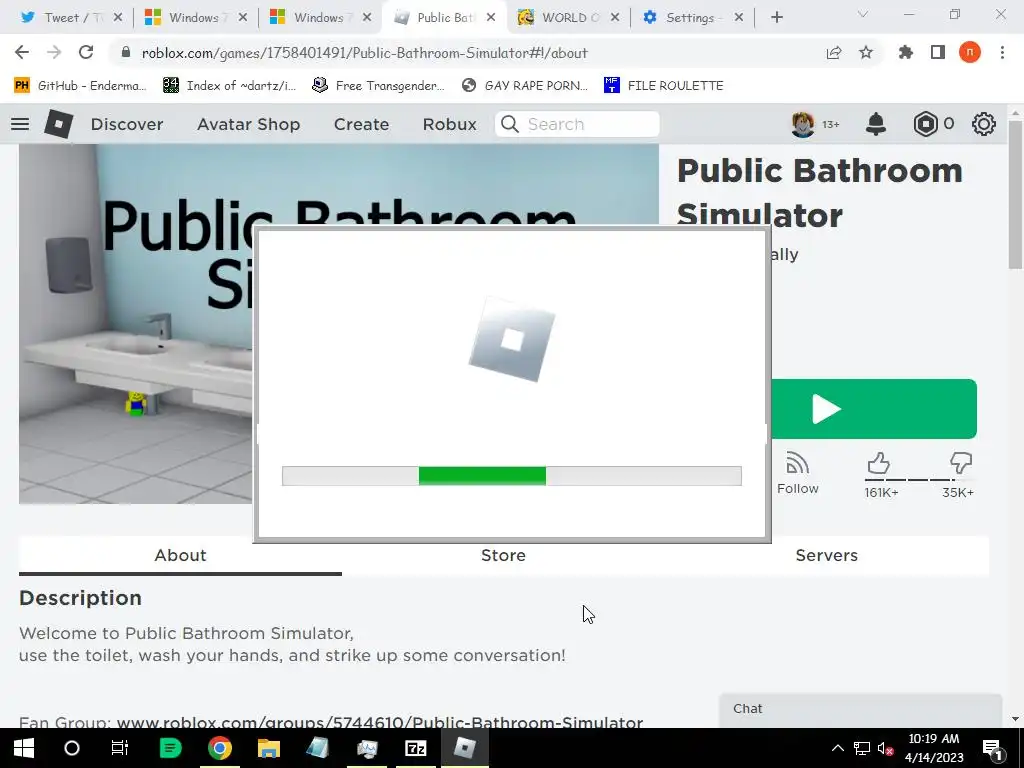
Task: Open Index of ~dartz bookmark
Action: point(229,86)
